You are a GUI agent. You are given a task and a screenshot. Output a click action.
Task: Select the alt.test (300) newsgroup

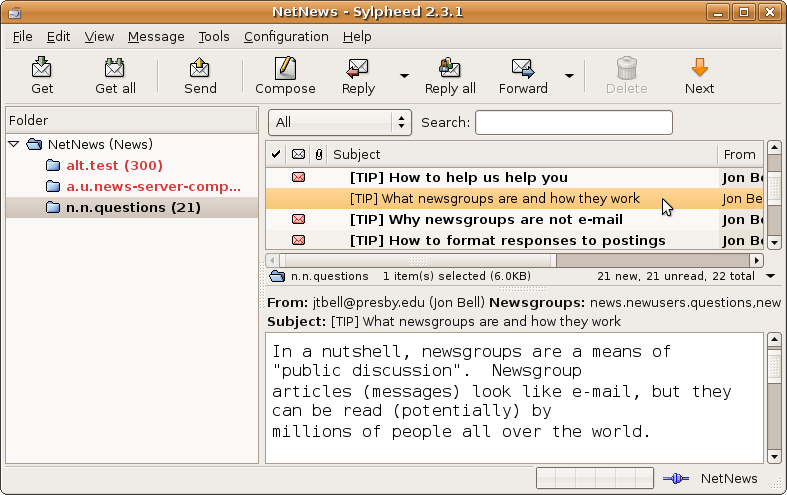click(114, 165)
